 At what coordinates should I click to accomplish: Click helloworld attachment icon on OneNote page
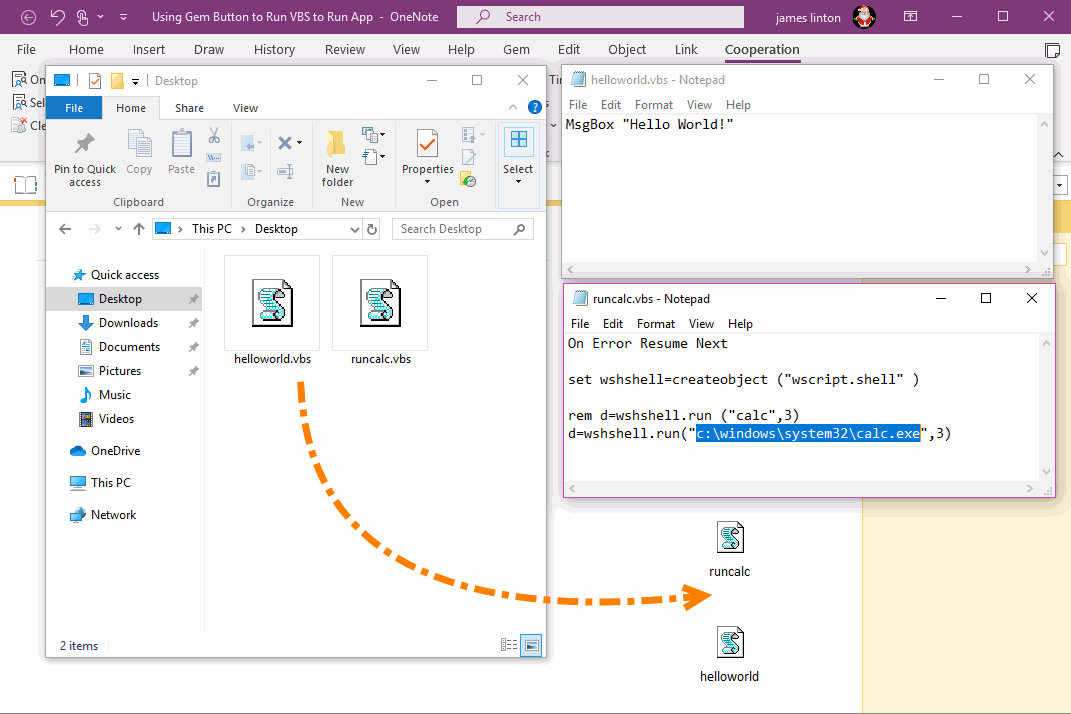(x=730, y=642)
